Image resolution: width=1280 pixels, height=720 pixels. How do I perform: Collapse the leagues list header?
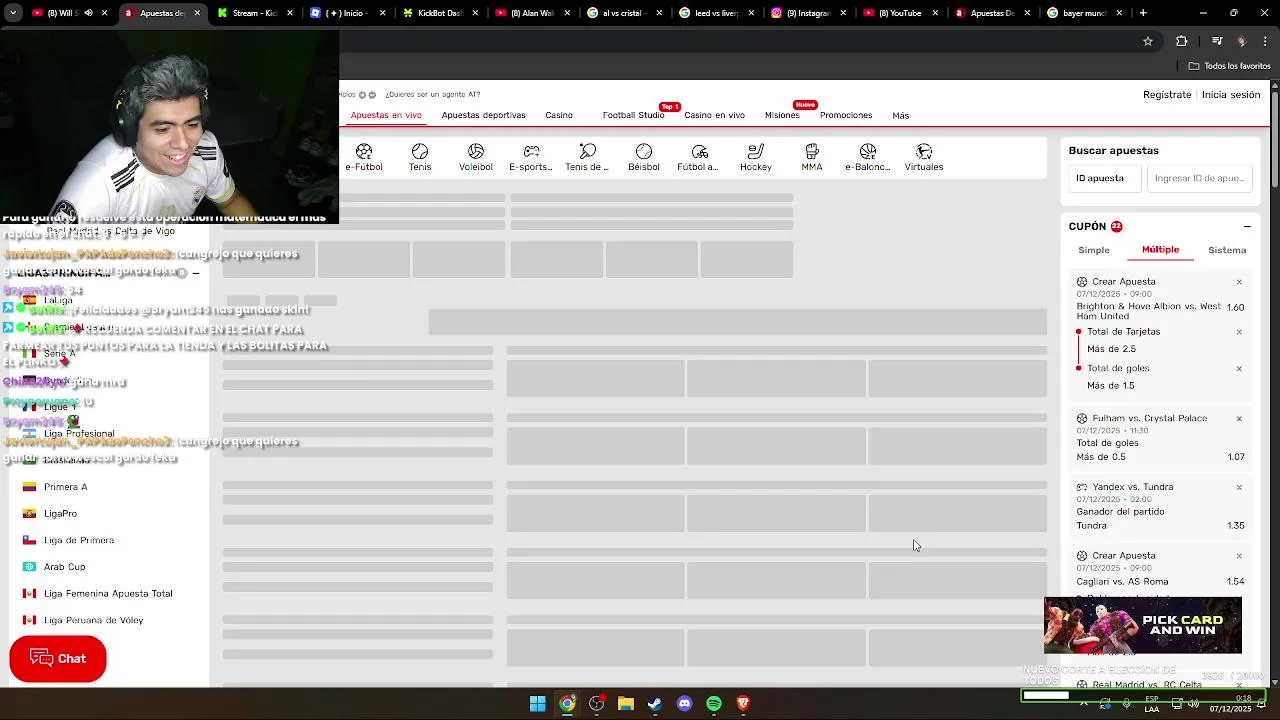[196, 273]
